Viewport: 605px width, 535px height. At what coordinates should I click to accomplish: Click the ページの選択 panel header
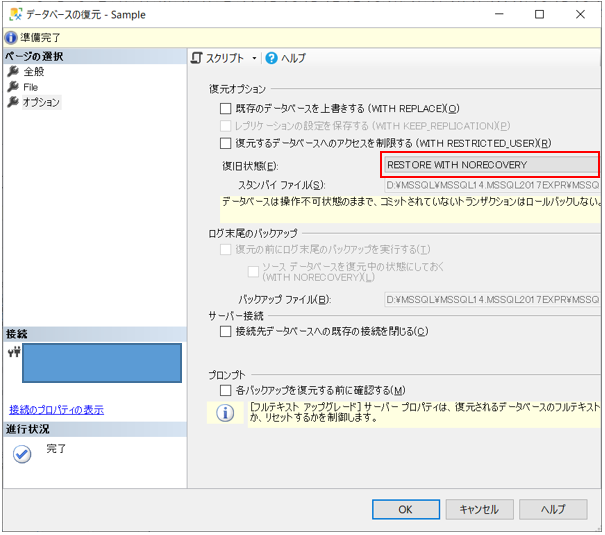coord(95,57)
